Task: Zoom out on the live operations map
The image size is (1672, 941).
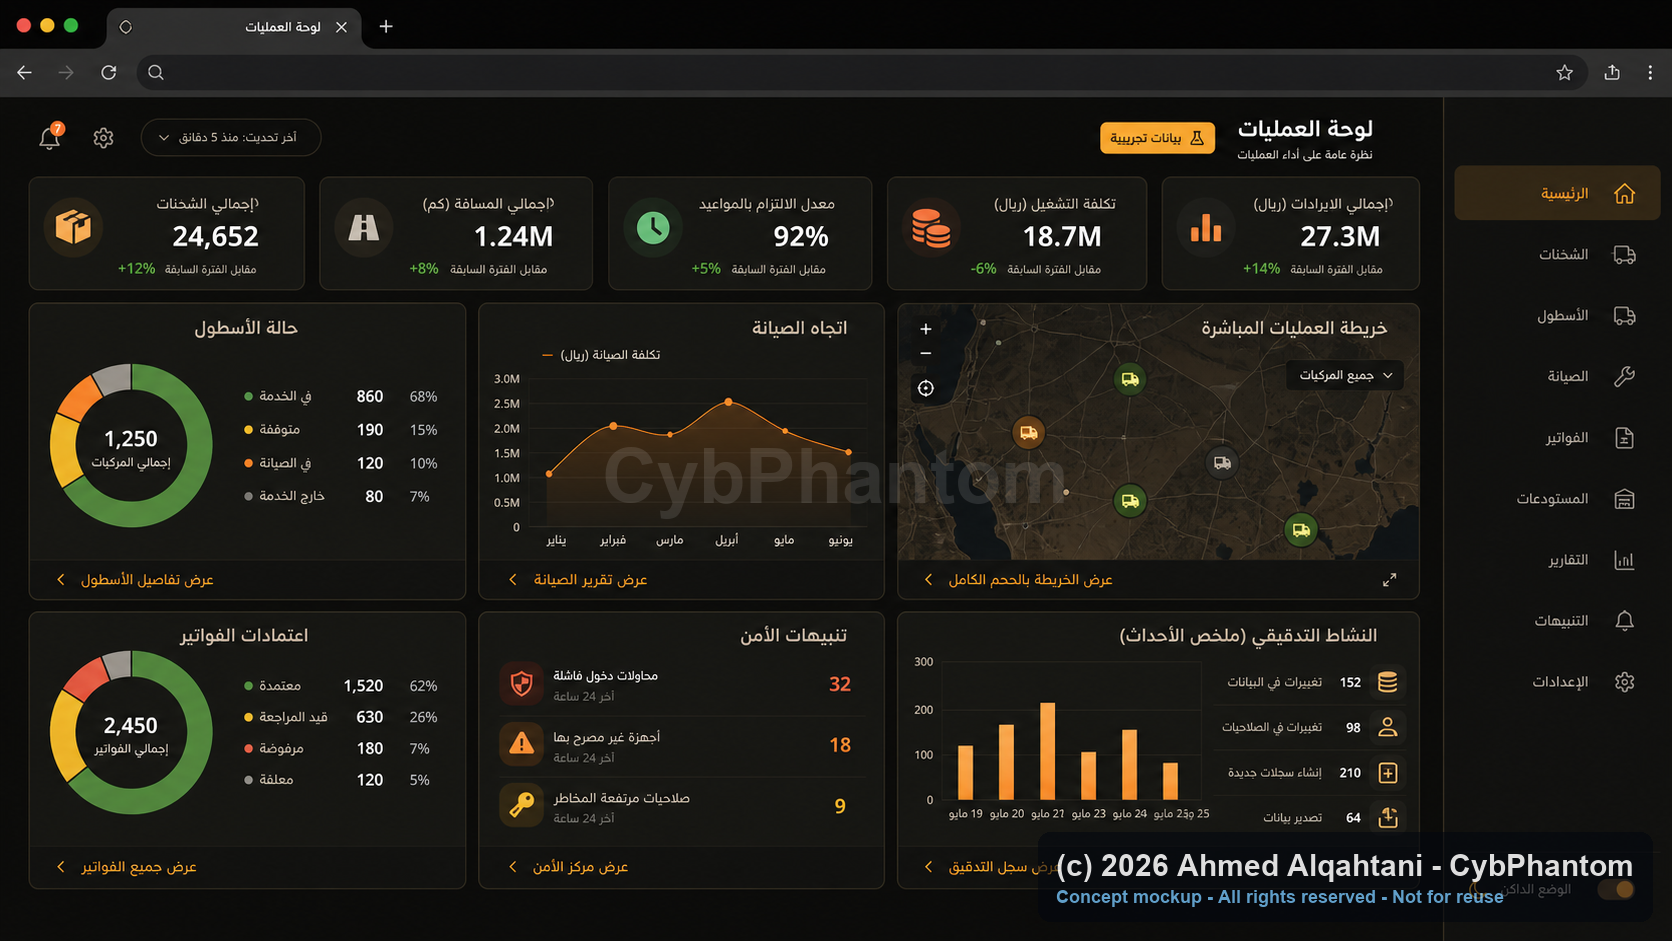Action: pyautogui.click(x=926, y=353)
